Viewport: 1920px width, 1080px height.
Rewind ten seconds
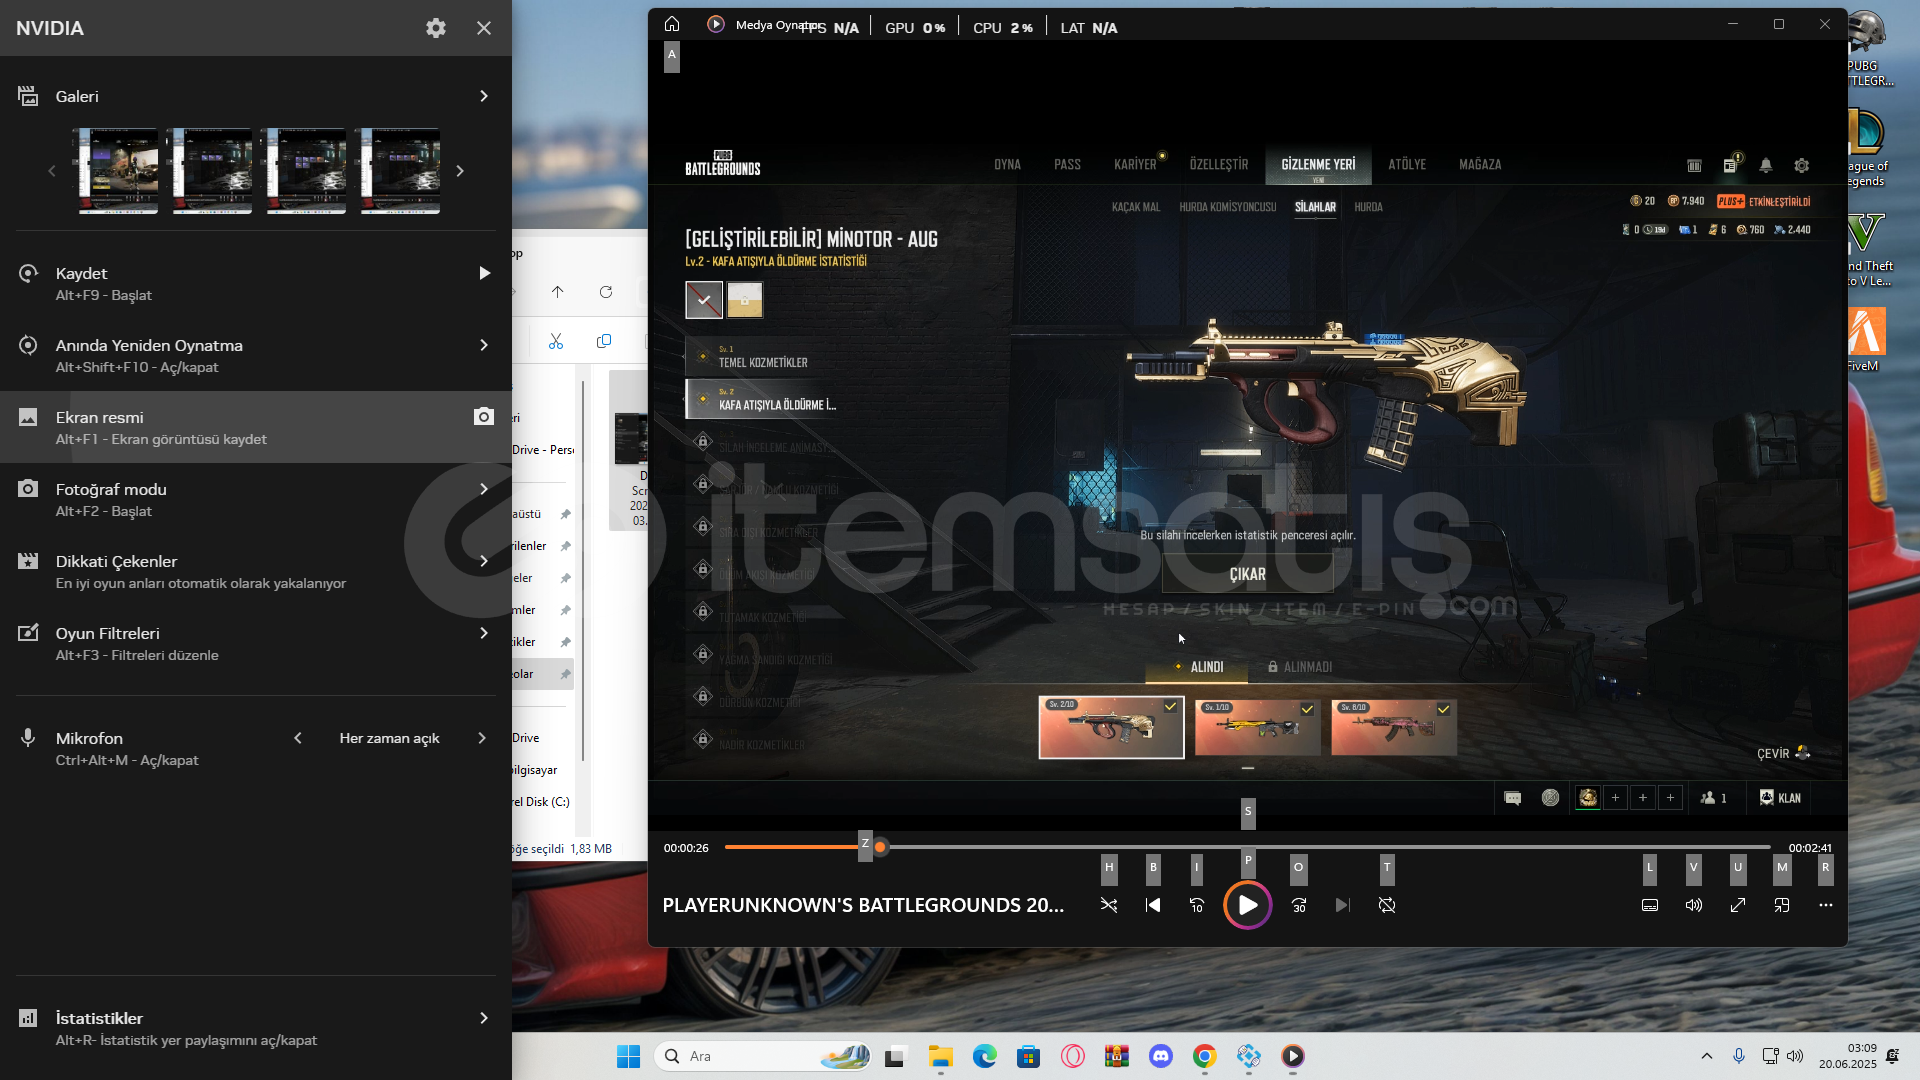1197,905
